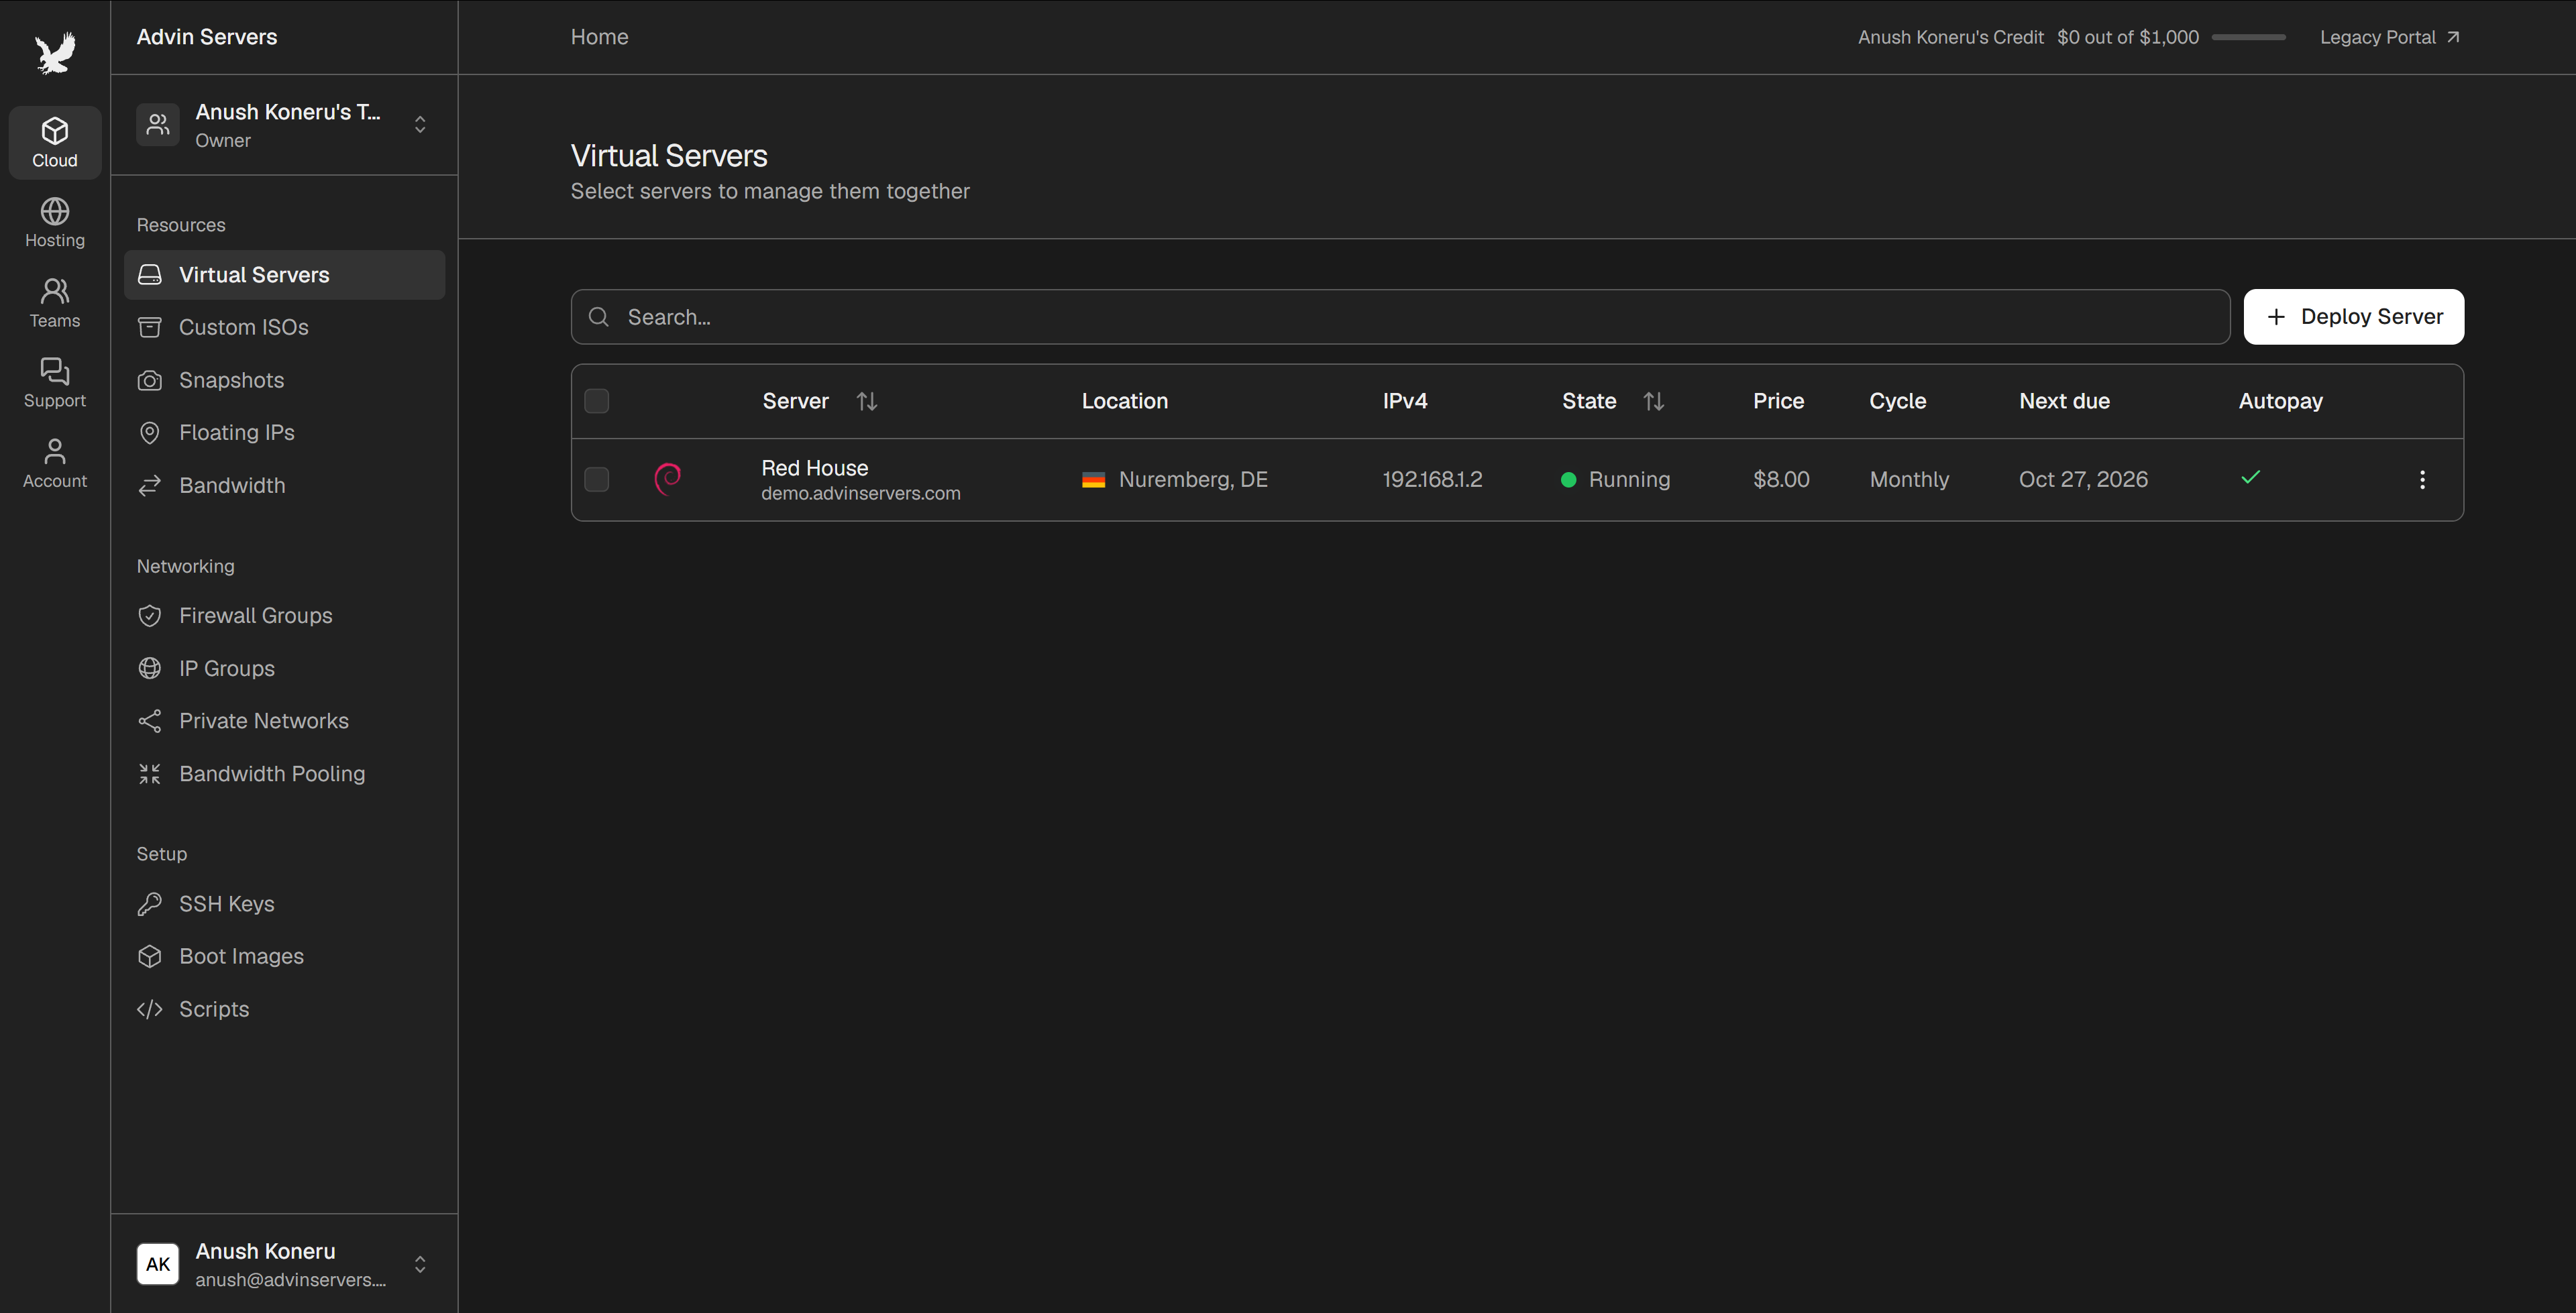
Task: Select the Red House server checkbox
Action: (597, 480)
